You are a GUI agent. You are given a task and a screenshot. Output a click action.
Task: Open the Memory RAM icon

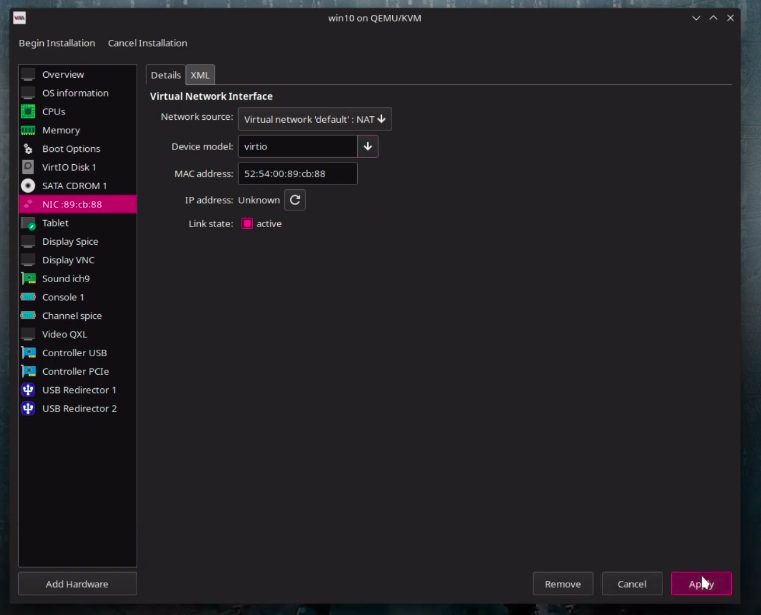(28, 130)
